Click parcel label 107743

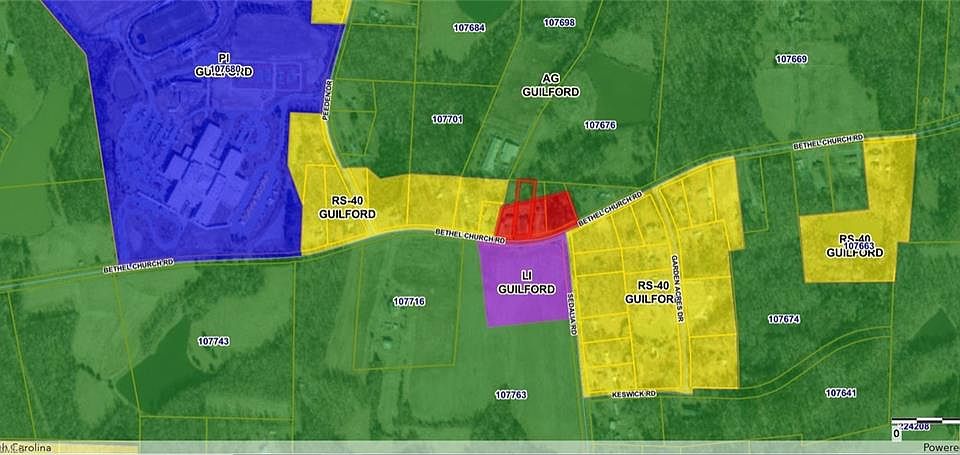pyautogui.click(x=213, y=342)
